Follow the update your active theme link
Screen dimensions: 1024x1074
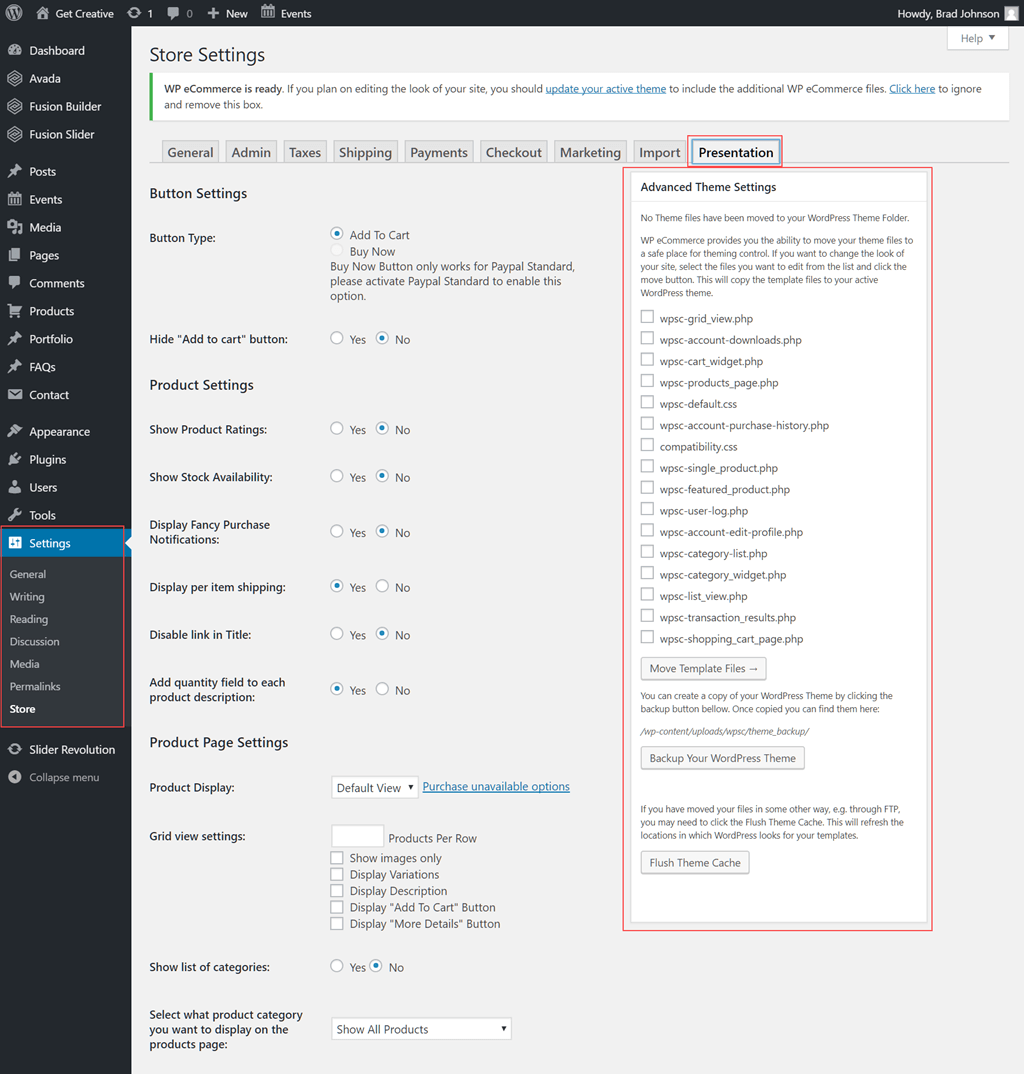[605, 89]
